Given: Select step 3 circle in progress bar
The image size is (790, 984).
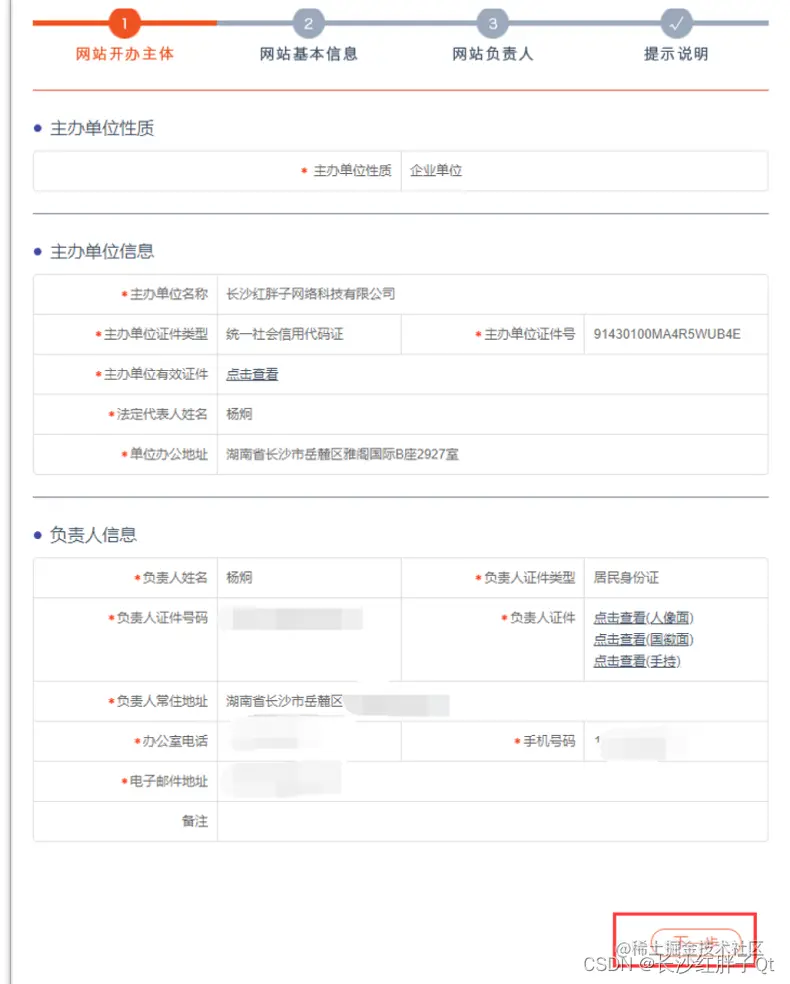Looking at the screenshot, I should pyautogui.click(x=493, y=23).
